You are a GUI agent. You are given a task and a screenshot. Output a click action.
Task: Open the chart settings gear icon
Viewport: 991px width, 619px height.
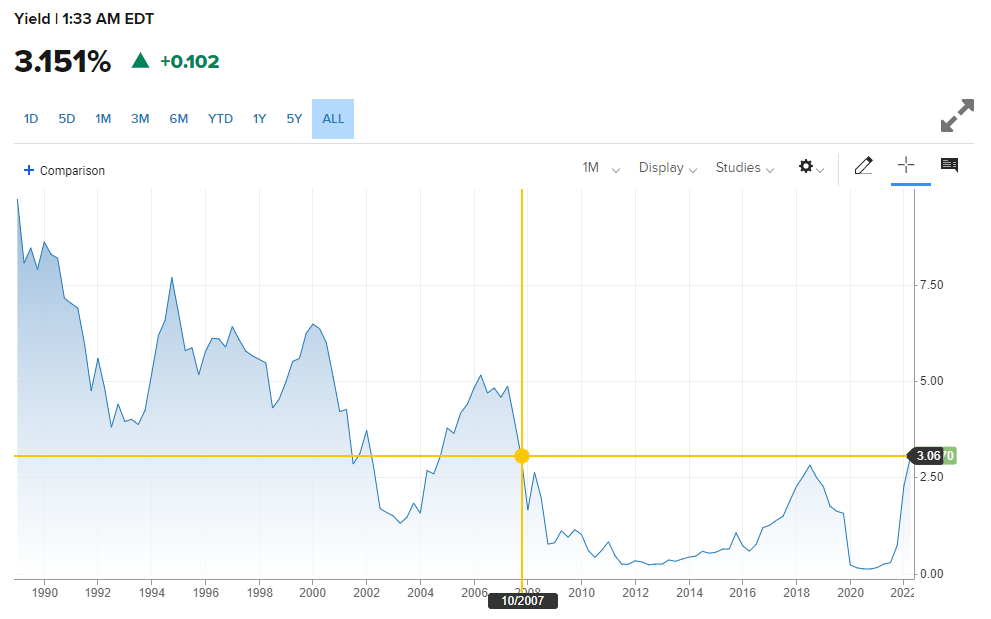(806, 166)
